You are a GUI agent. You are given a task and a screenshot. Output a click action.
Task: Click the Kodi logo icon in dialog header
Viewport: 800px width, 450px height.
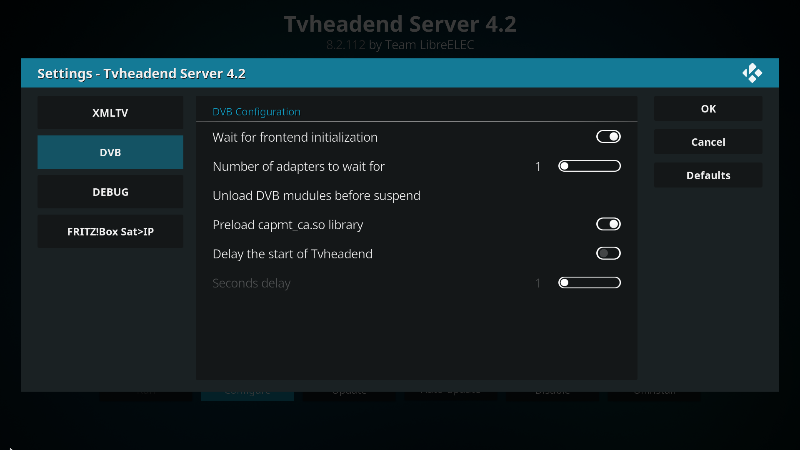(x=752, y=73)
